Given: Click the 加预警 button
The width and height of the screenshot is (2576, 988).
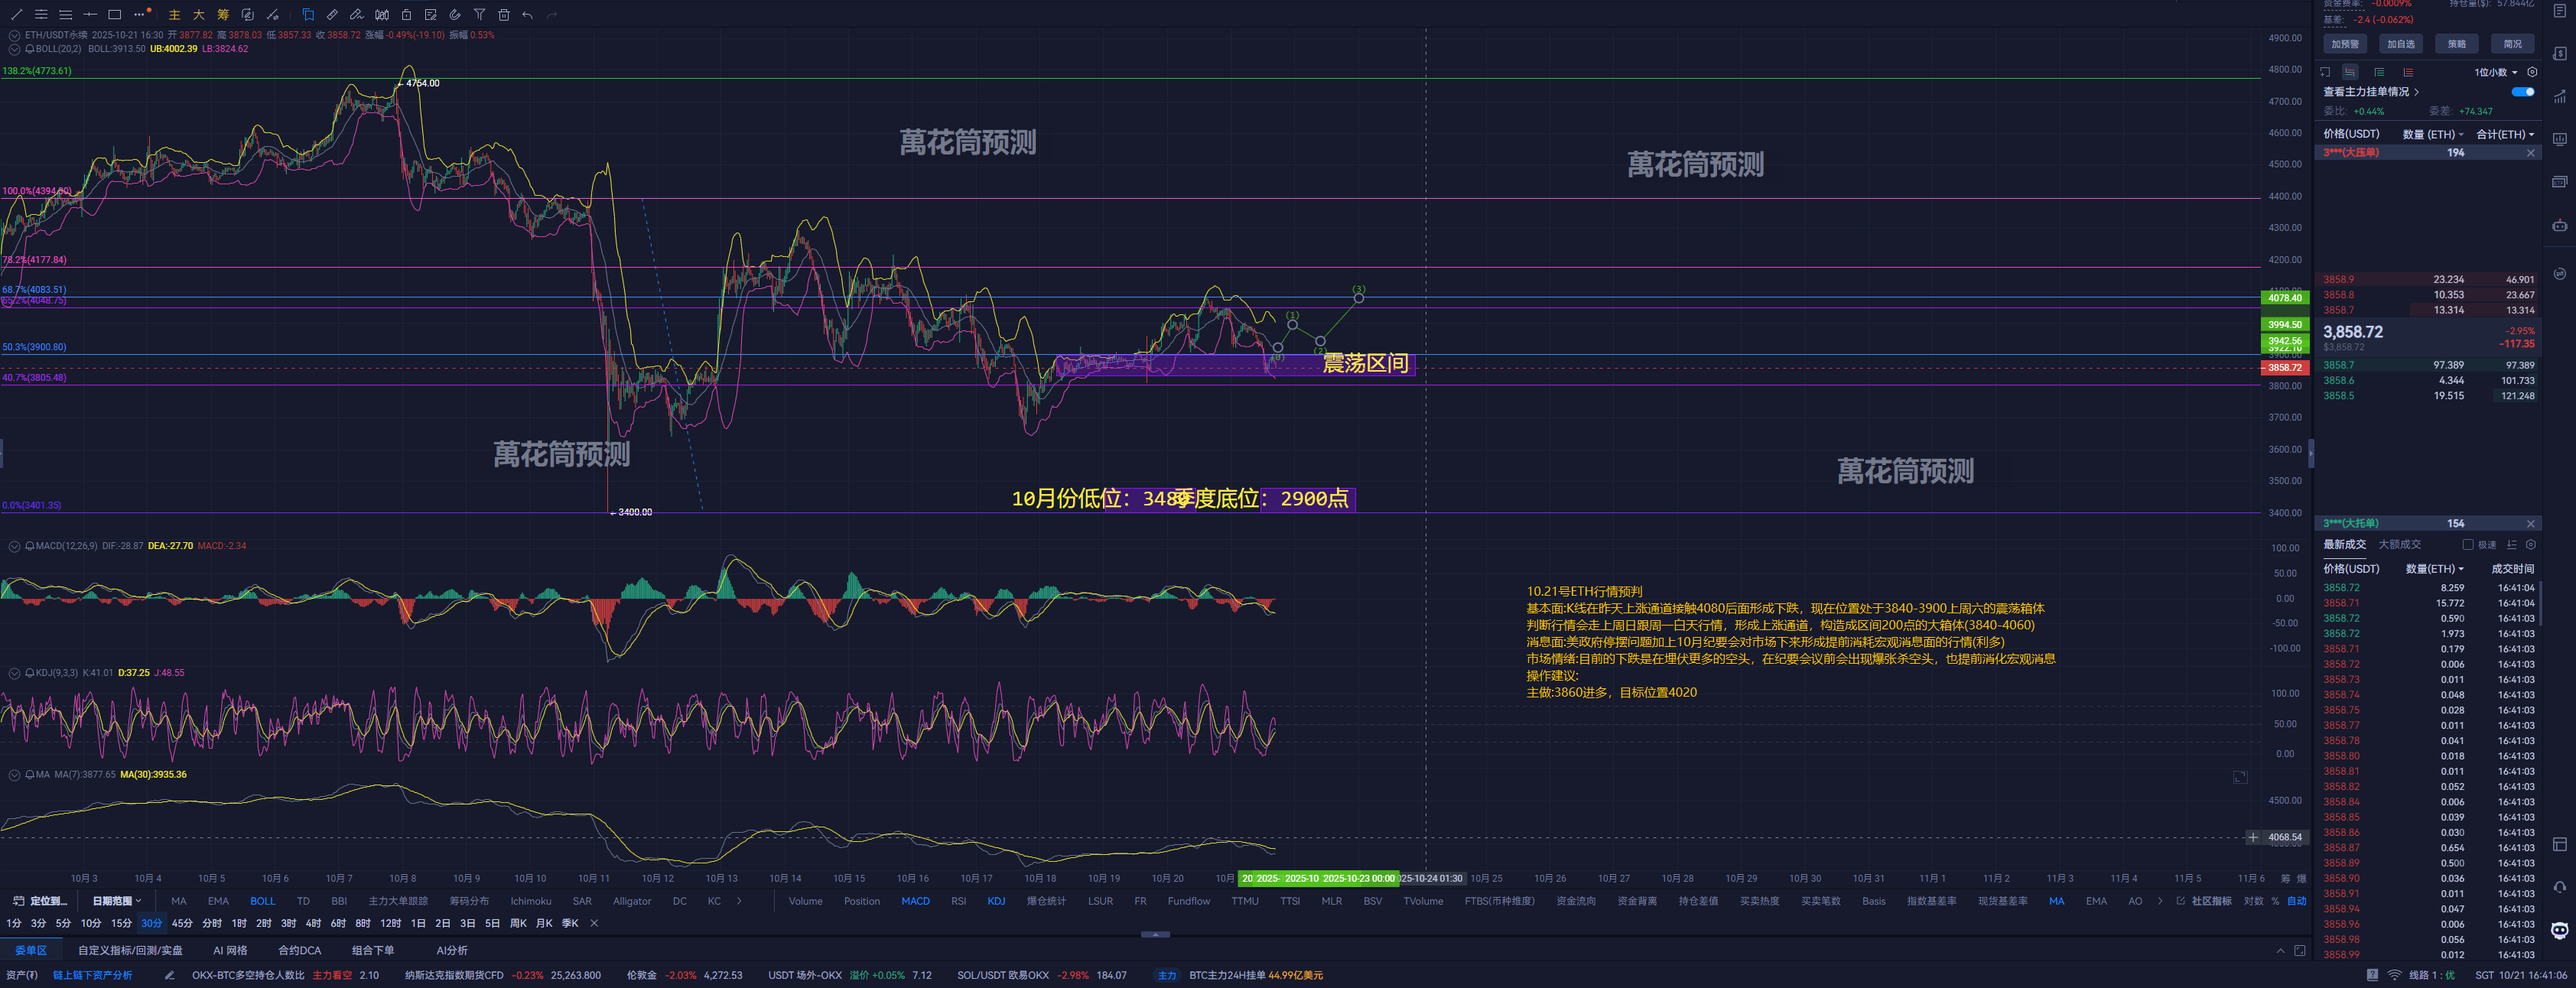Looking at the screenshot, I should pos(2345,44).
